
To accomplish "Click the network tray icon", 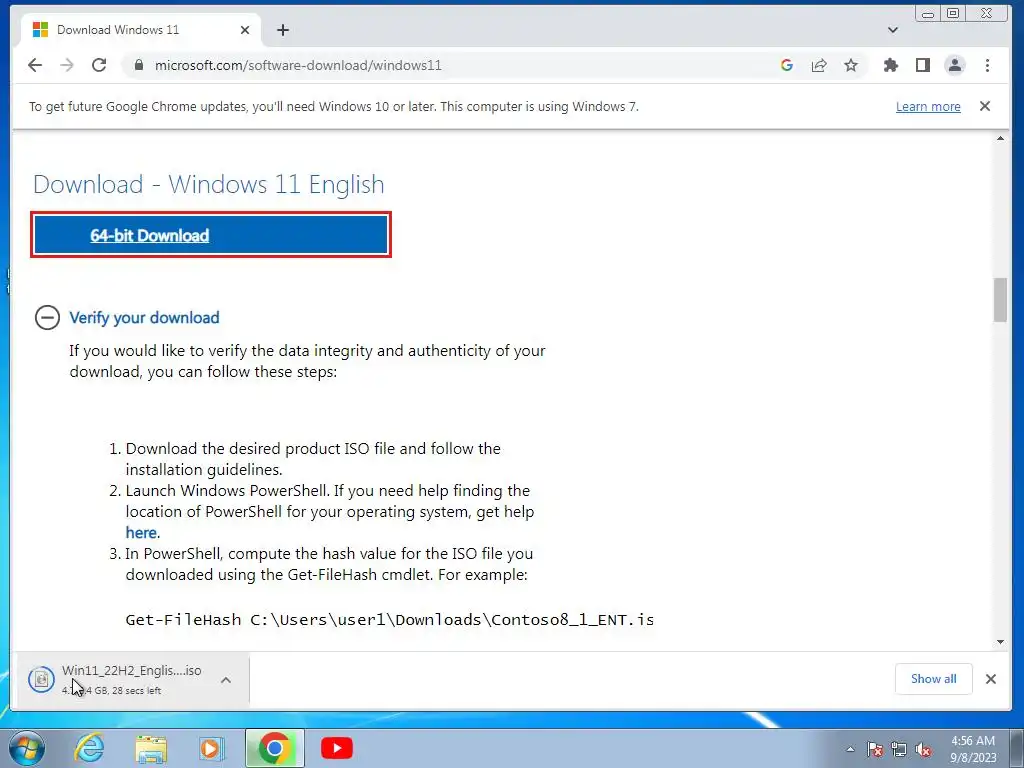I will pos(899,749).
